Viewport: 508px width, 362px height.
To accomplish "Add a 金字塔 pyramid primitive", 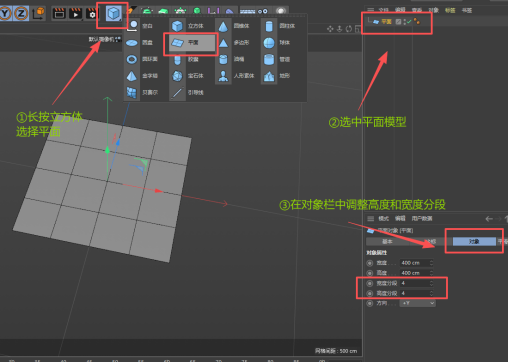I will point(132,76).
